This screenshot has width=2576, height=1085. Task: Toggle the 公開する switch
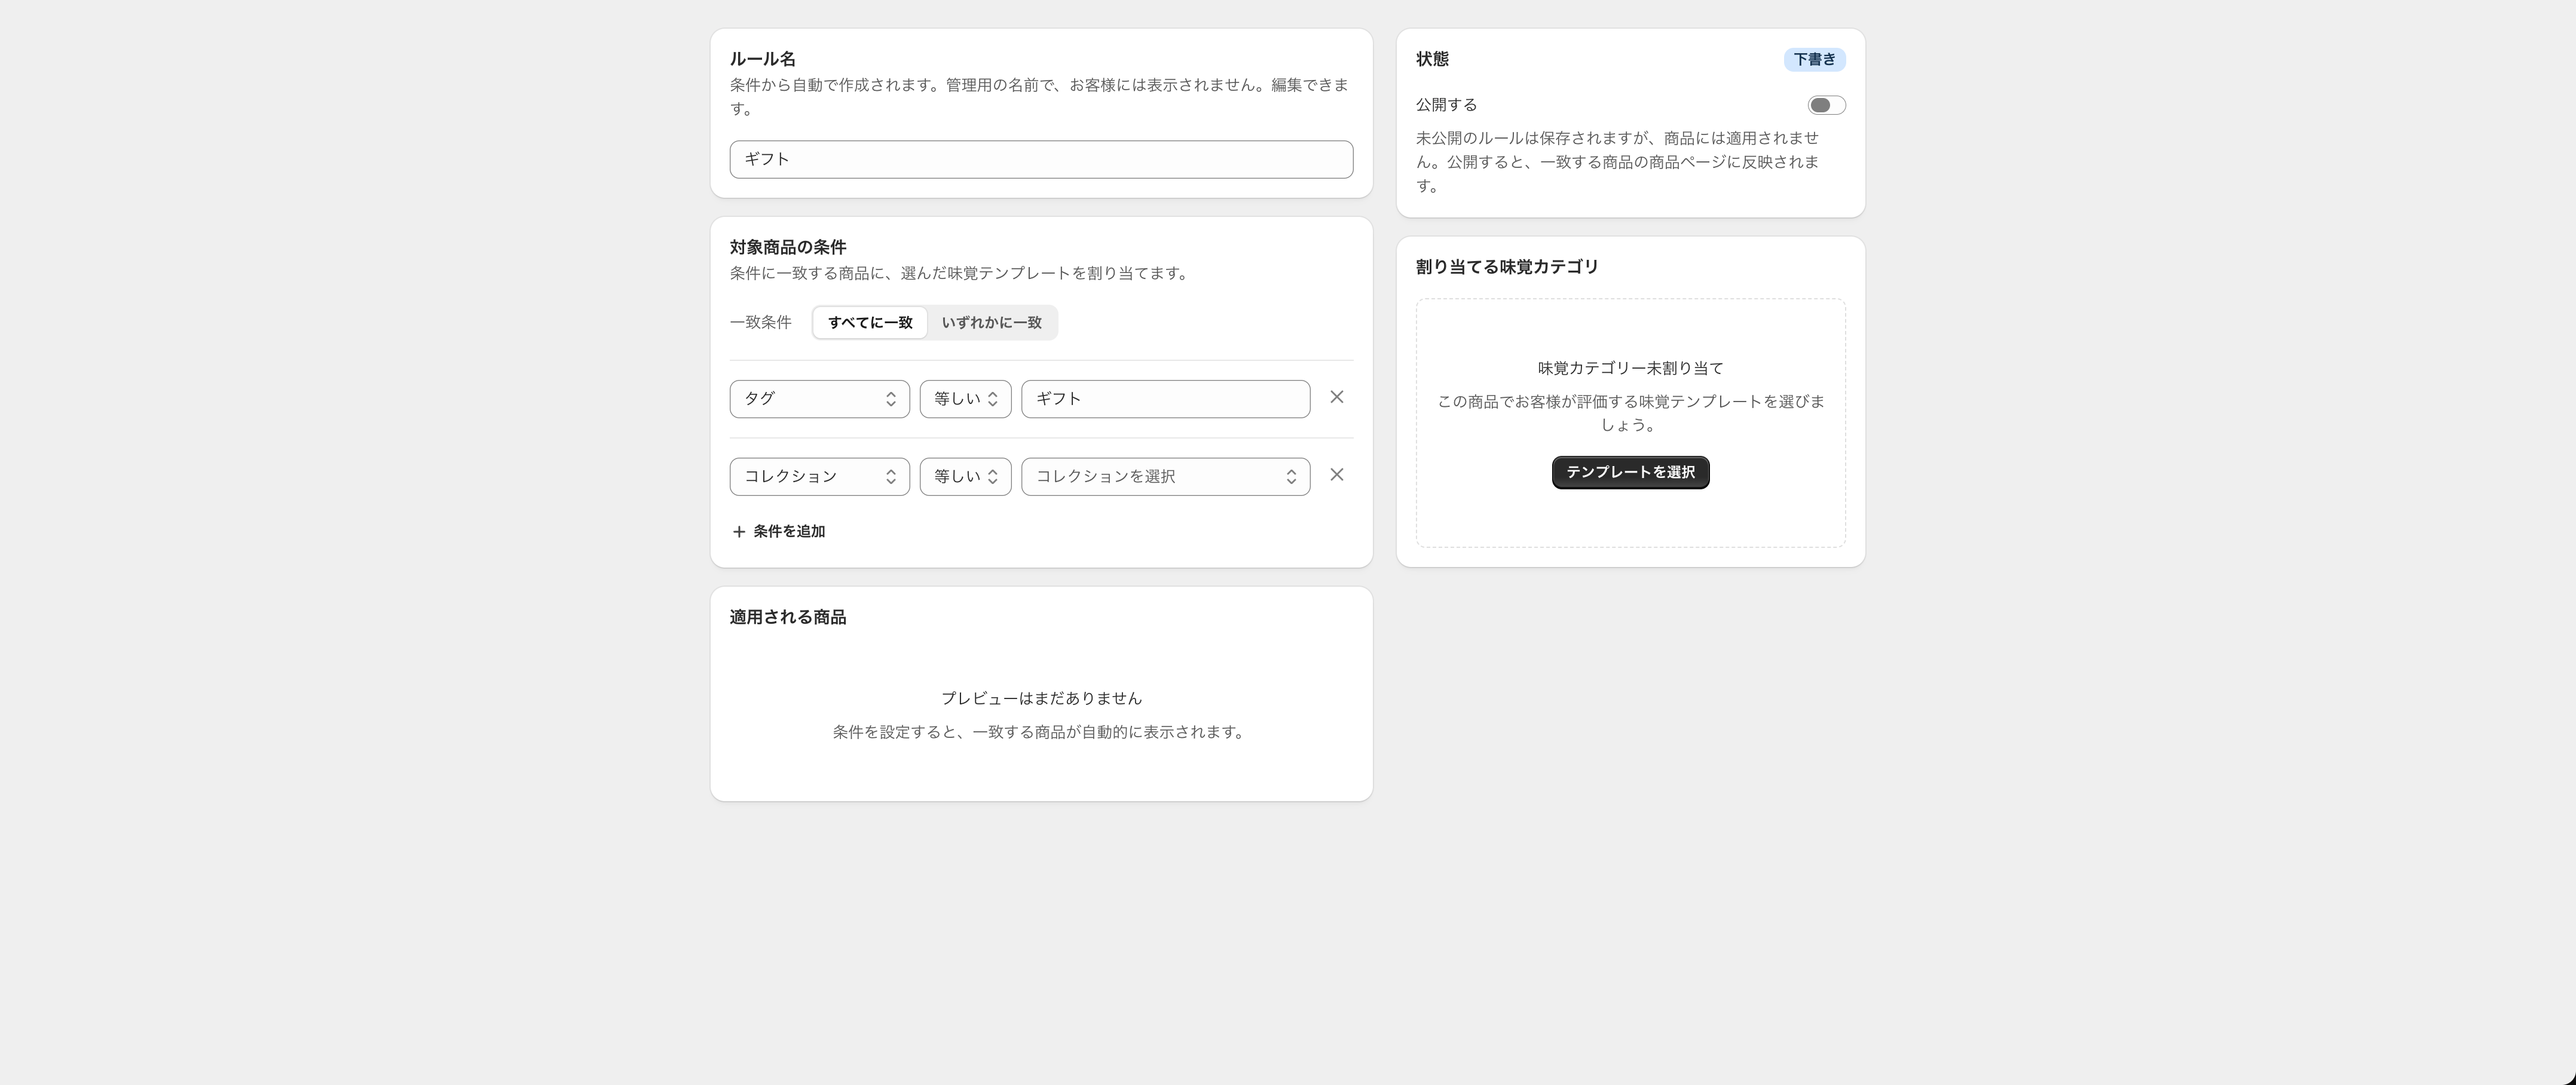tap(1826, 105)
